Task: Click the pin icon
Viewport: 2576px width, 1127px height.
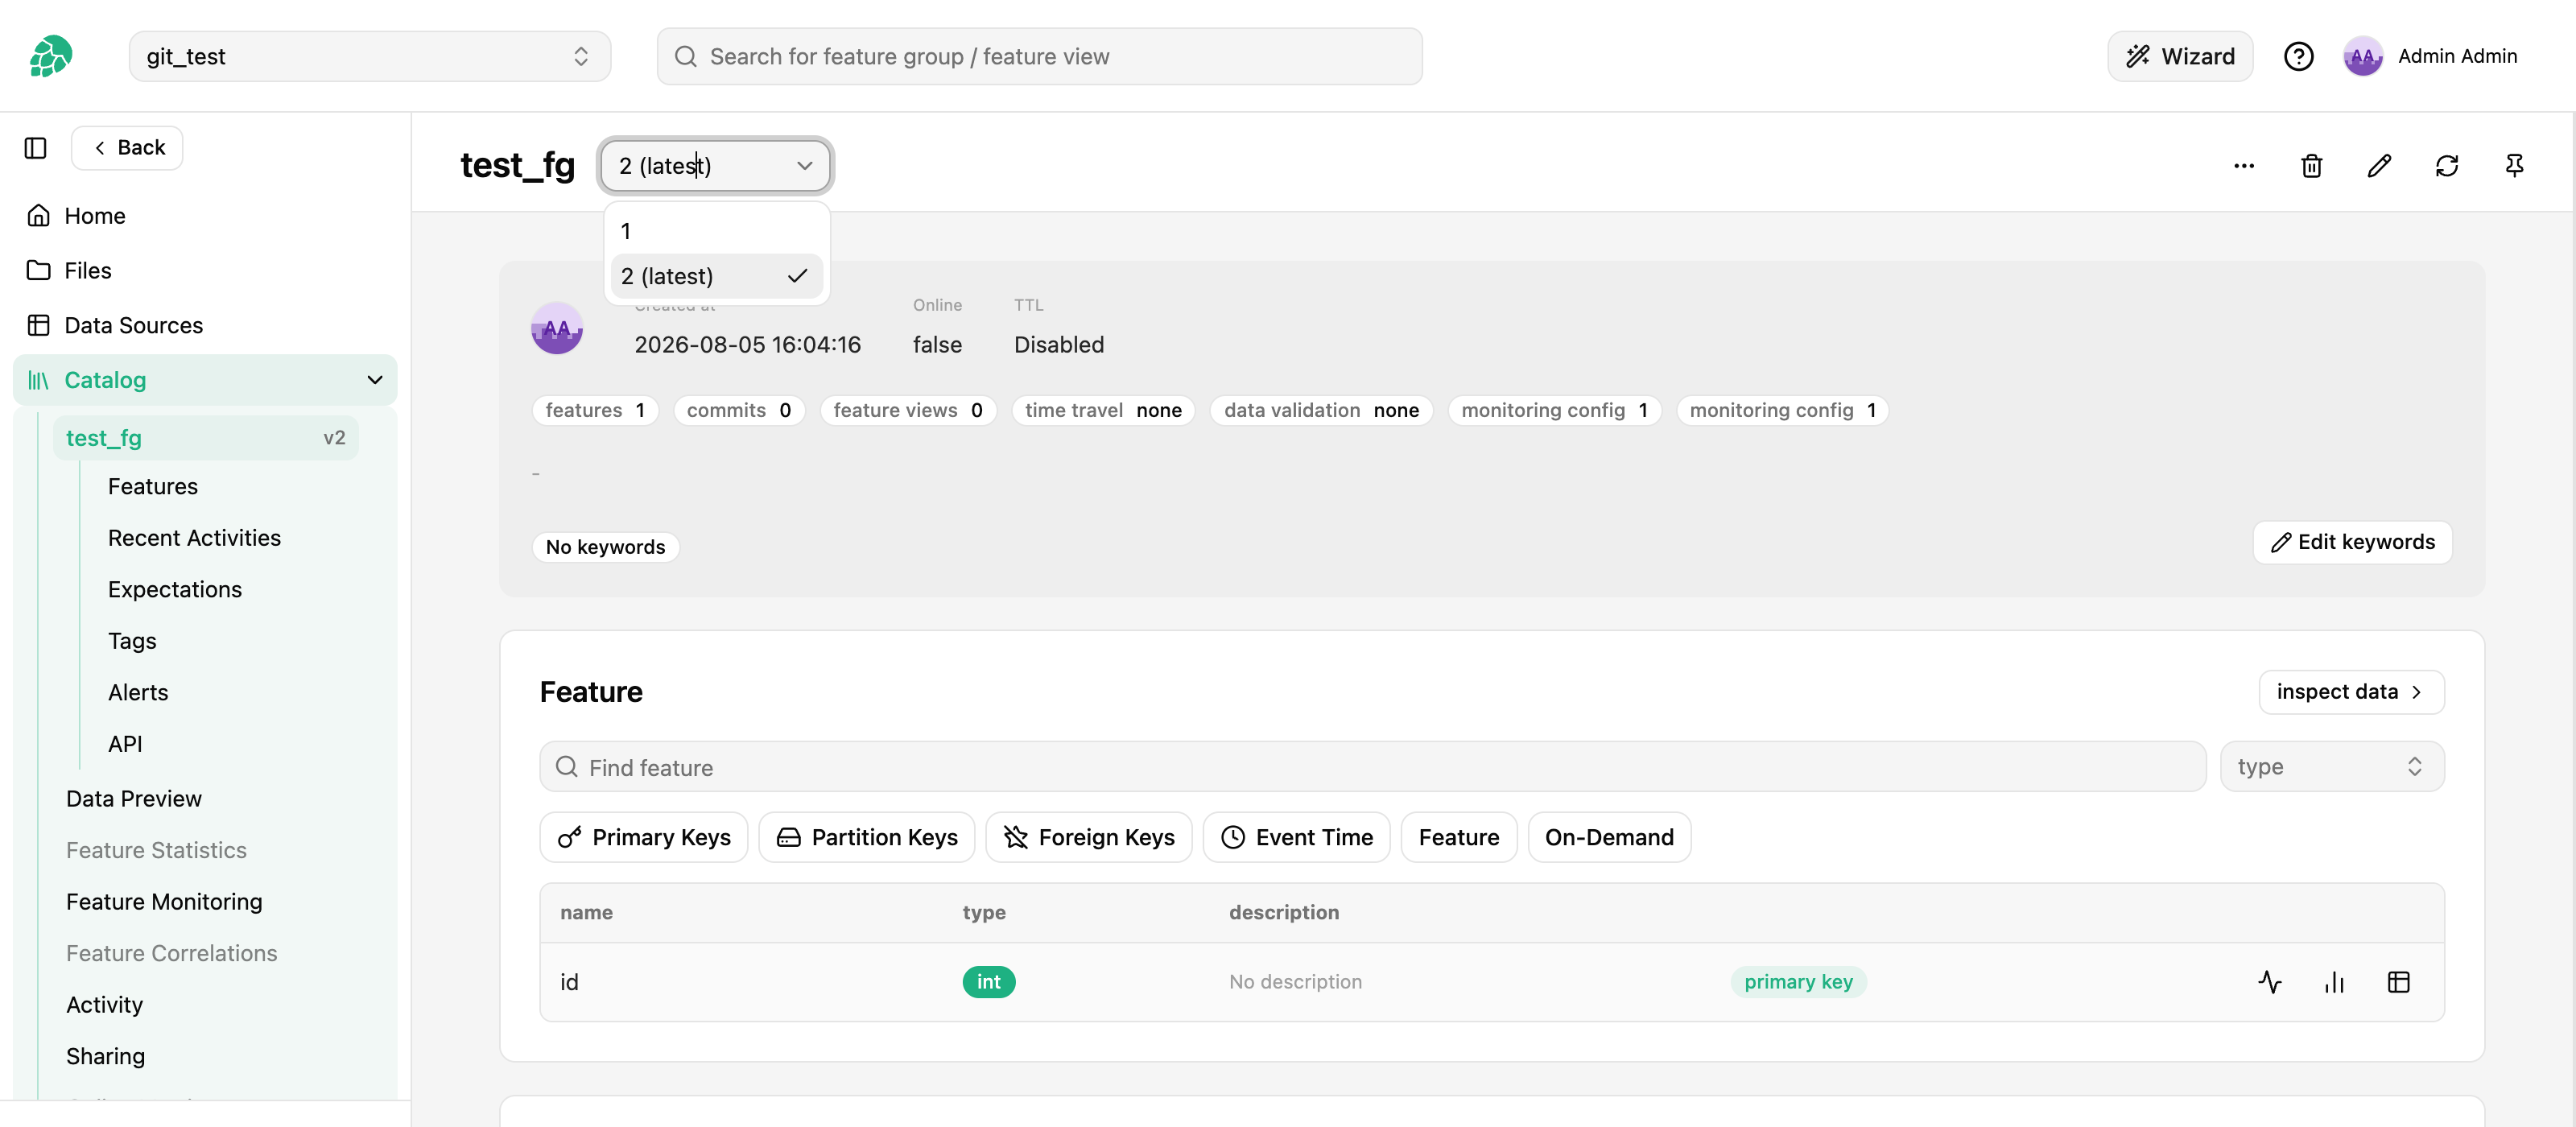Action: point(2514,166)
